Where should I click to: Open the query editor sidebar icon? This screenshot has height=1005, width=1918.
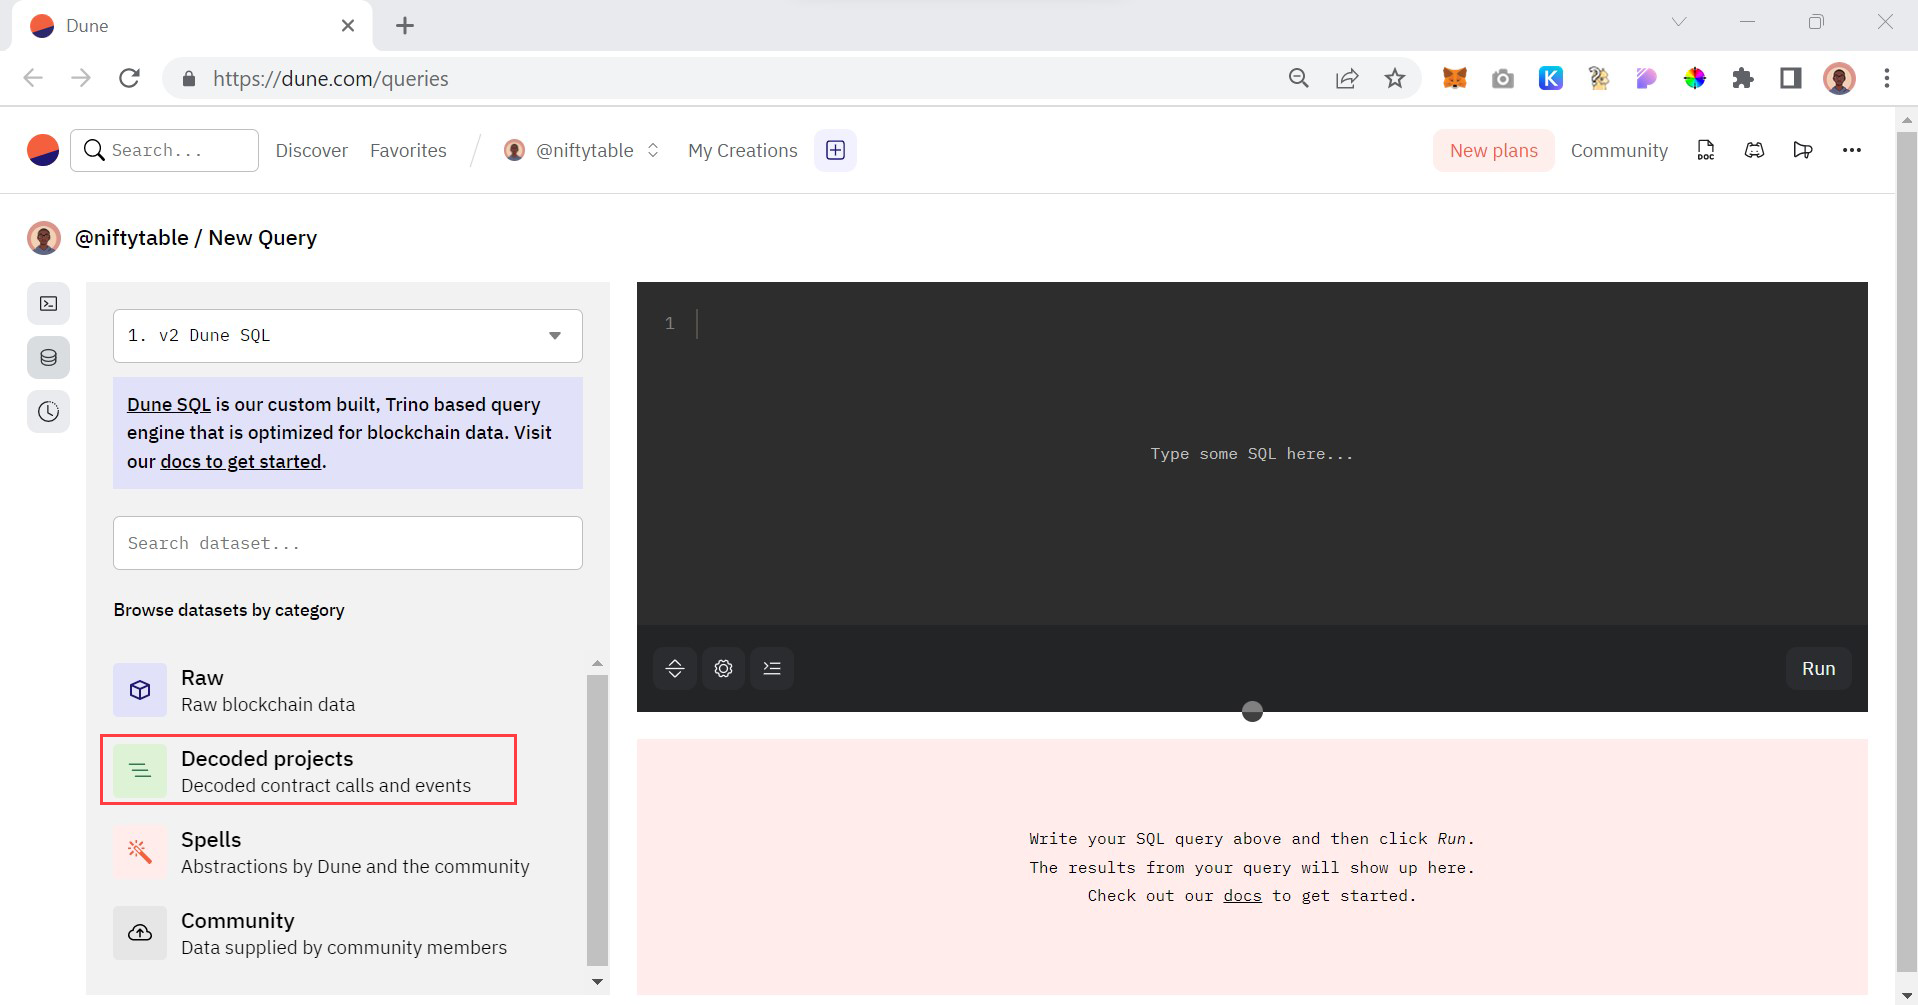click(x=48, y=304)
